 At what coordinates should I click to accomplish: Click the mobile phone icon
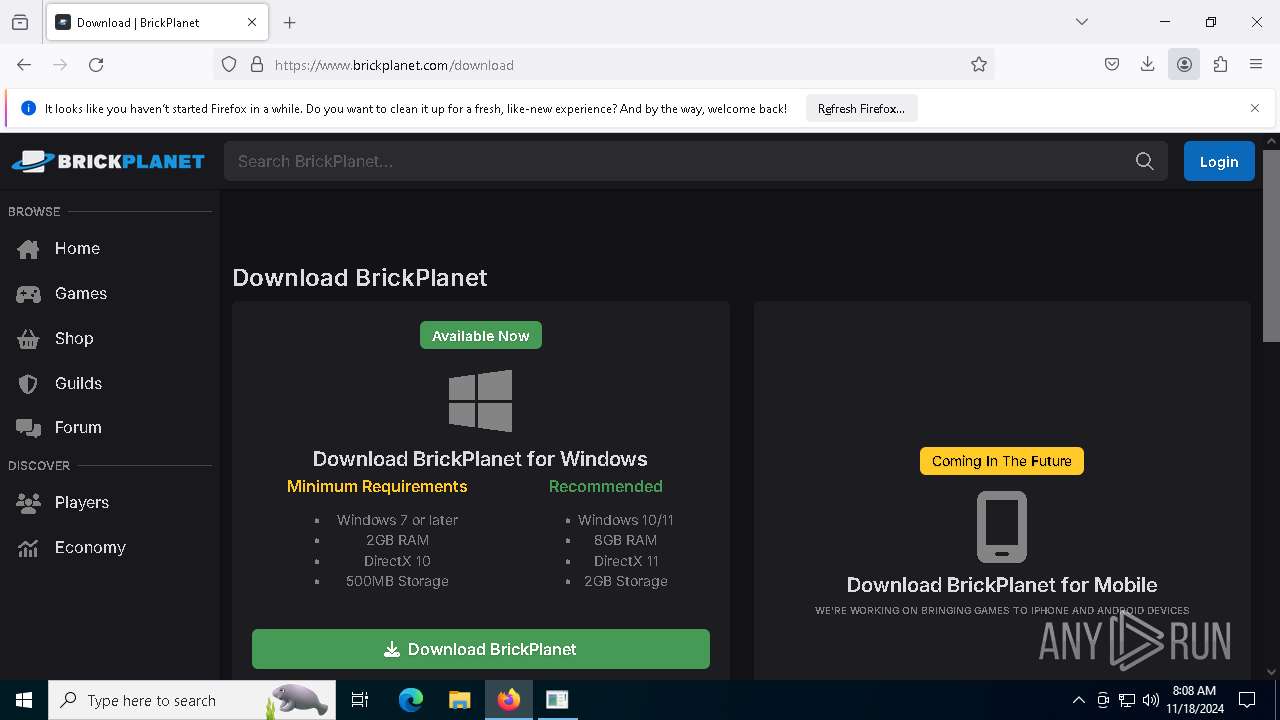click(1002, 526)
